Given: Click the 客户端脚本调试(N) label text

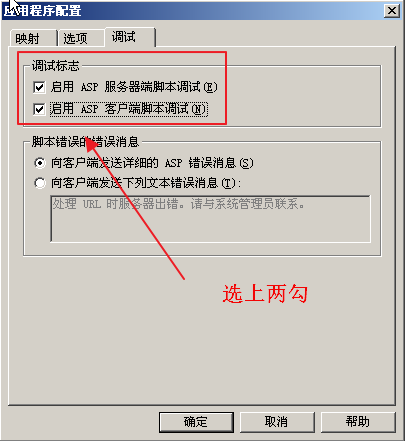Looking at the screenshot, I should click(x=156, y=109).
